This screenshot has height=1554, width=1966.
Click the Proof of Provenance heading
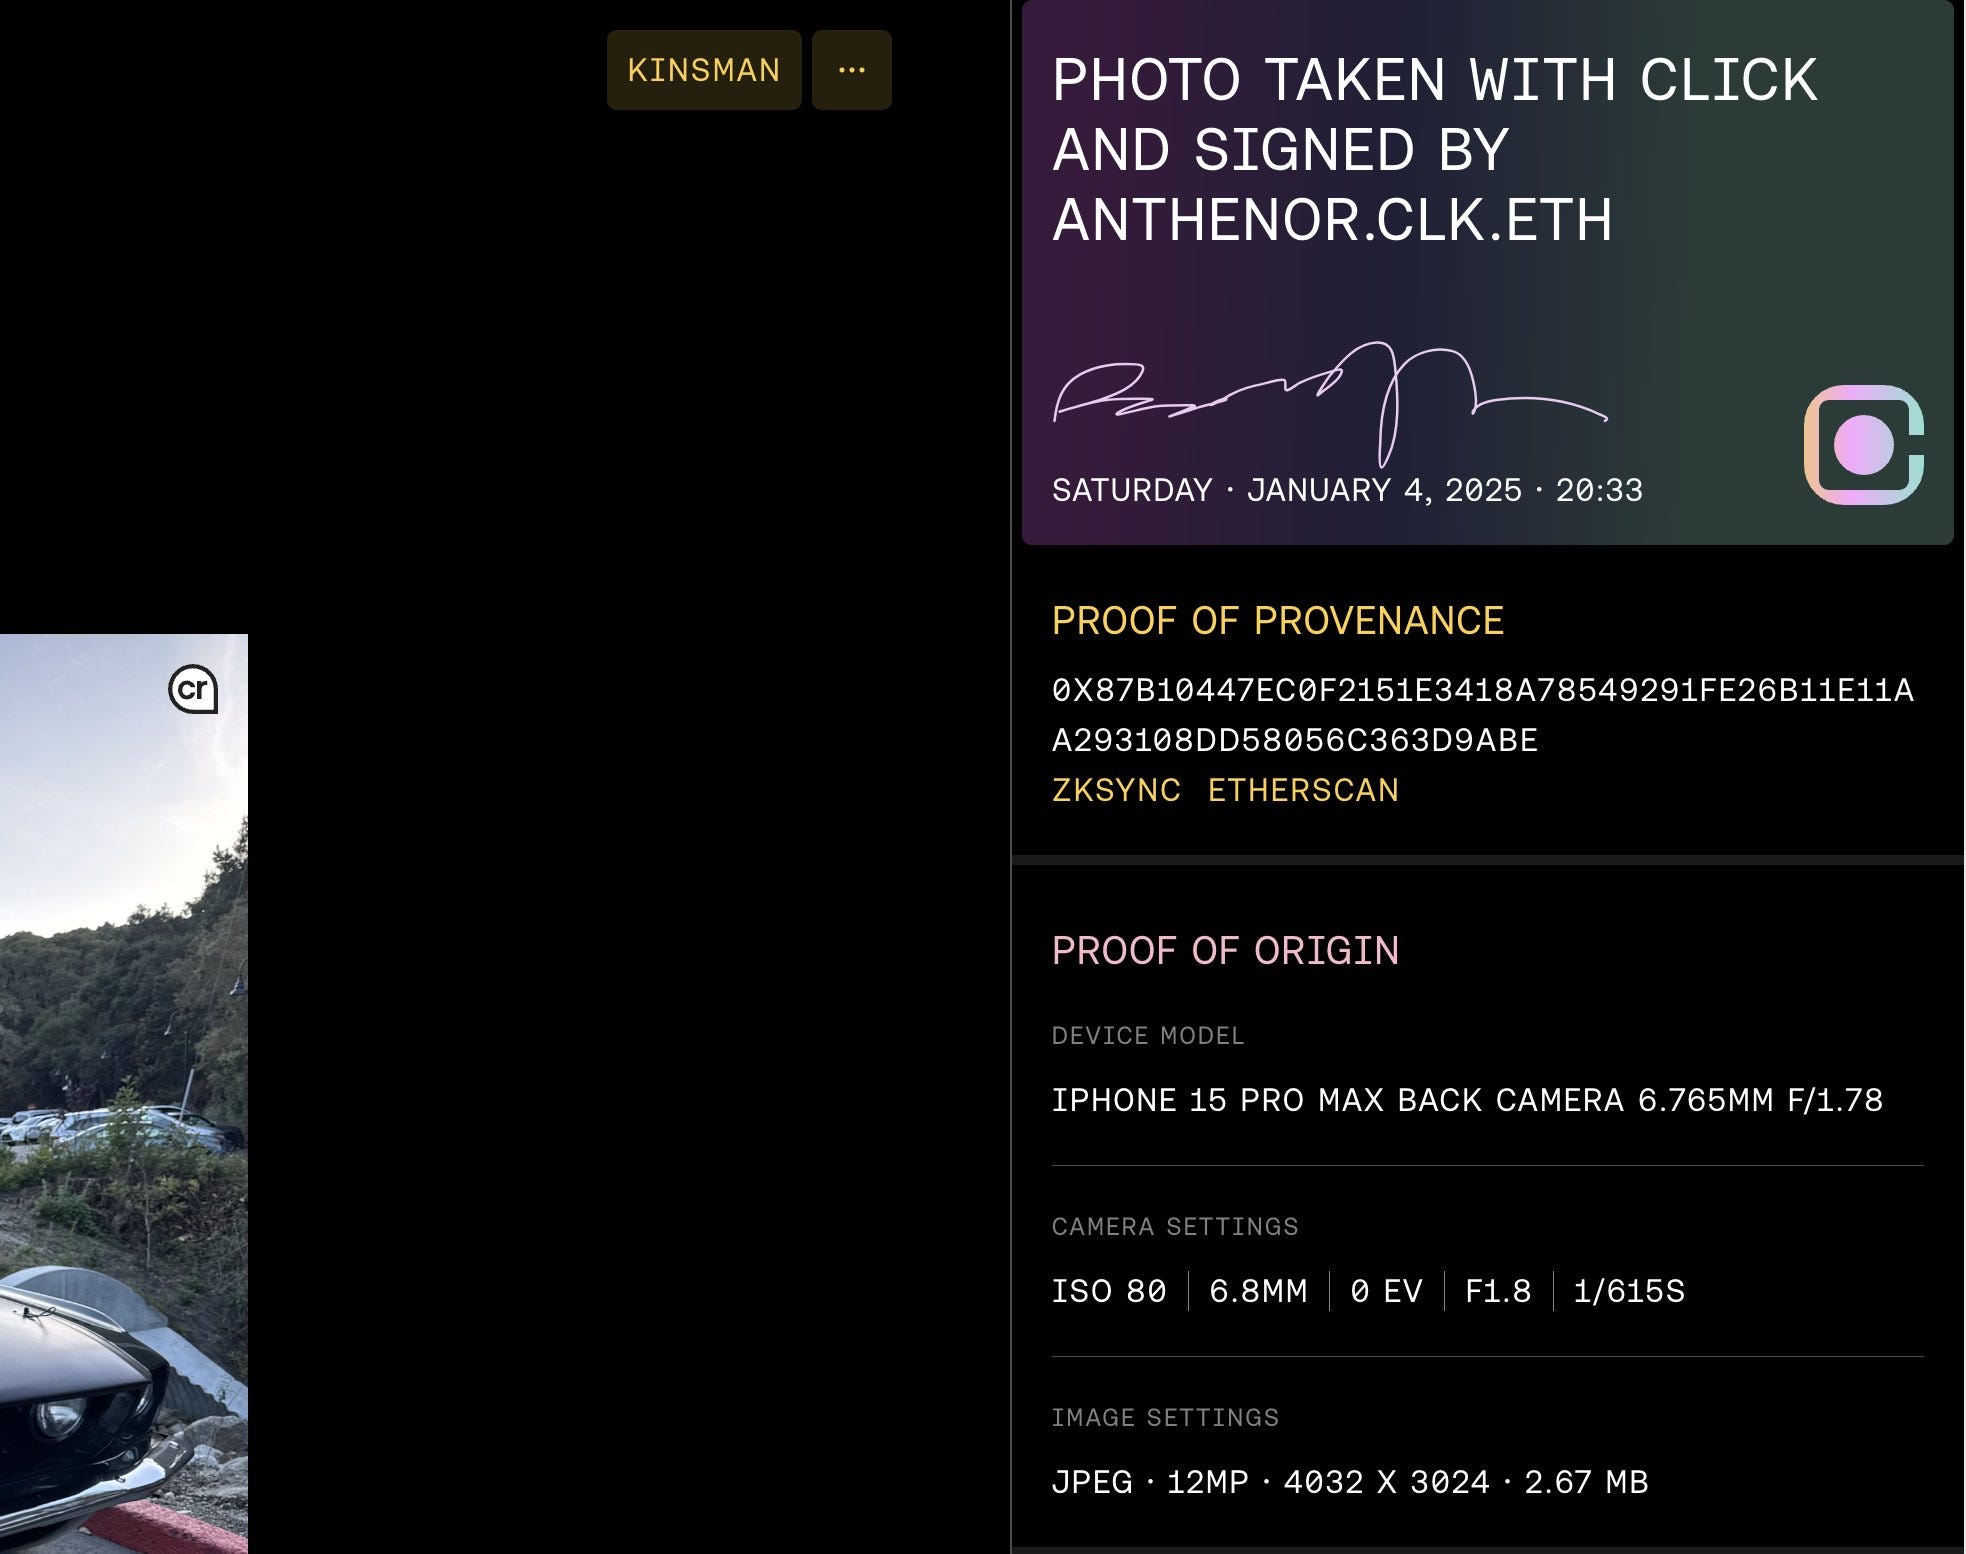(x=1278, y=621)
